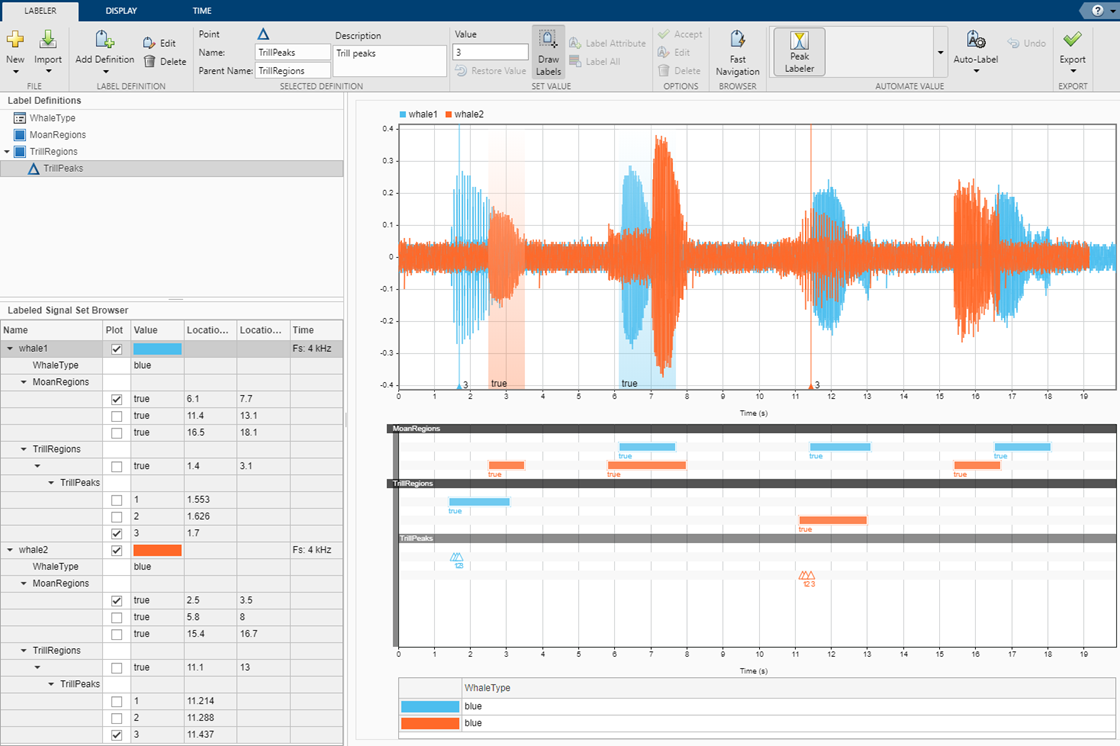This screenshot has width=1120, height=746.
Task: Click the Description field Trill peaks
Action: (x=390, y=60)
